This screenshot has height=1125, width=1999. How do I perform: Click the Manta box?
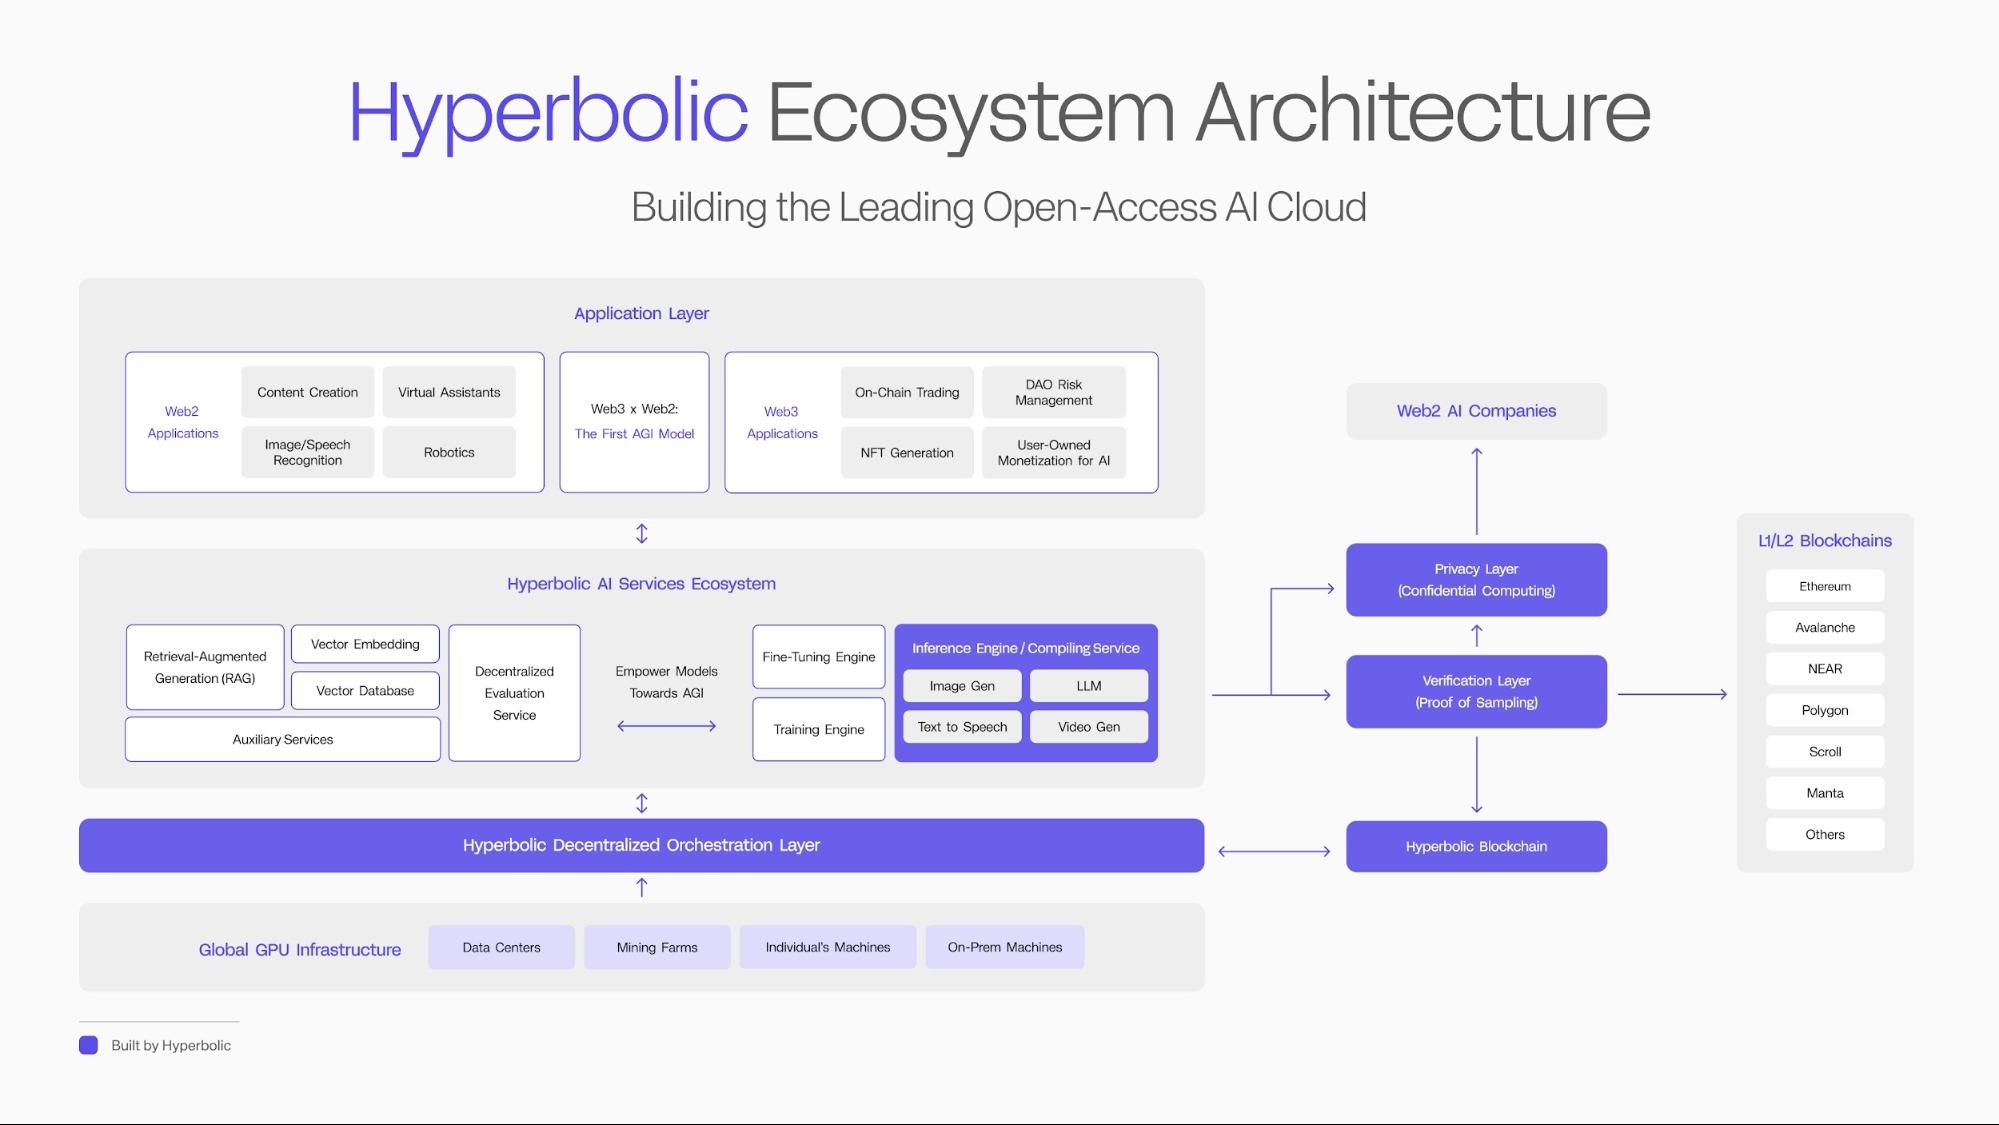click(x=1825, y=793)
